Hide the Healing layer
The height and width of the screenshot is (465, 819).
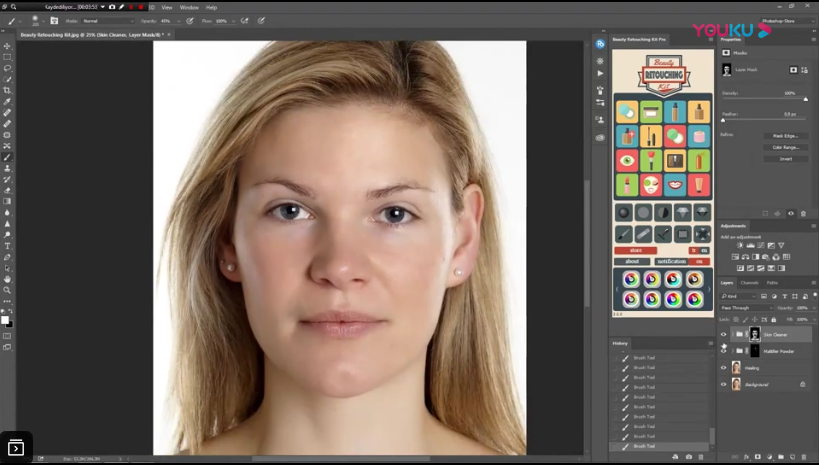(723, 368)
